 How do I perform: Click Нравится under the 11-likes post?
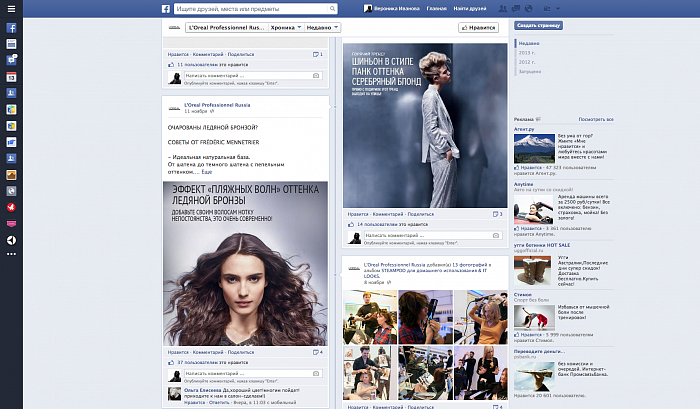(x=178, y=54)
